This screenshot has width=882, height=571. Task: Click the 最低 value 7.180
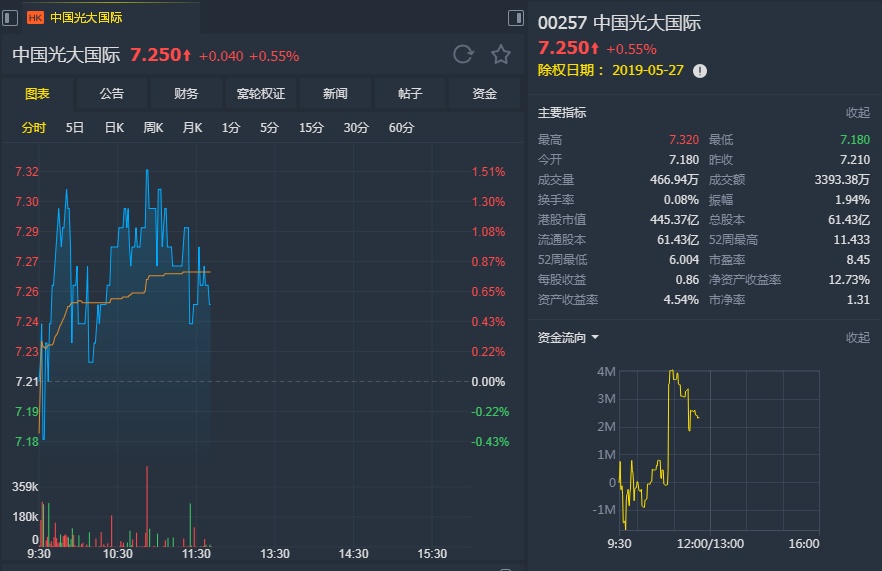pos(854,140)
